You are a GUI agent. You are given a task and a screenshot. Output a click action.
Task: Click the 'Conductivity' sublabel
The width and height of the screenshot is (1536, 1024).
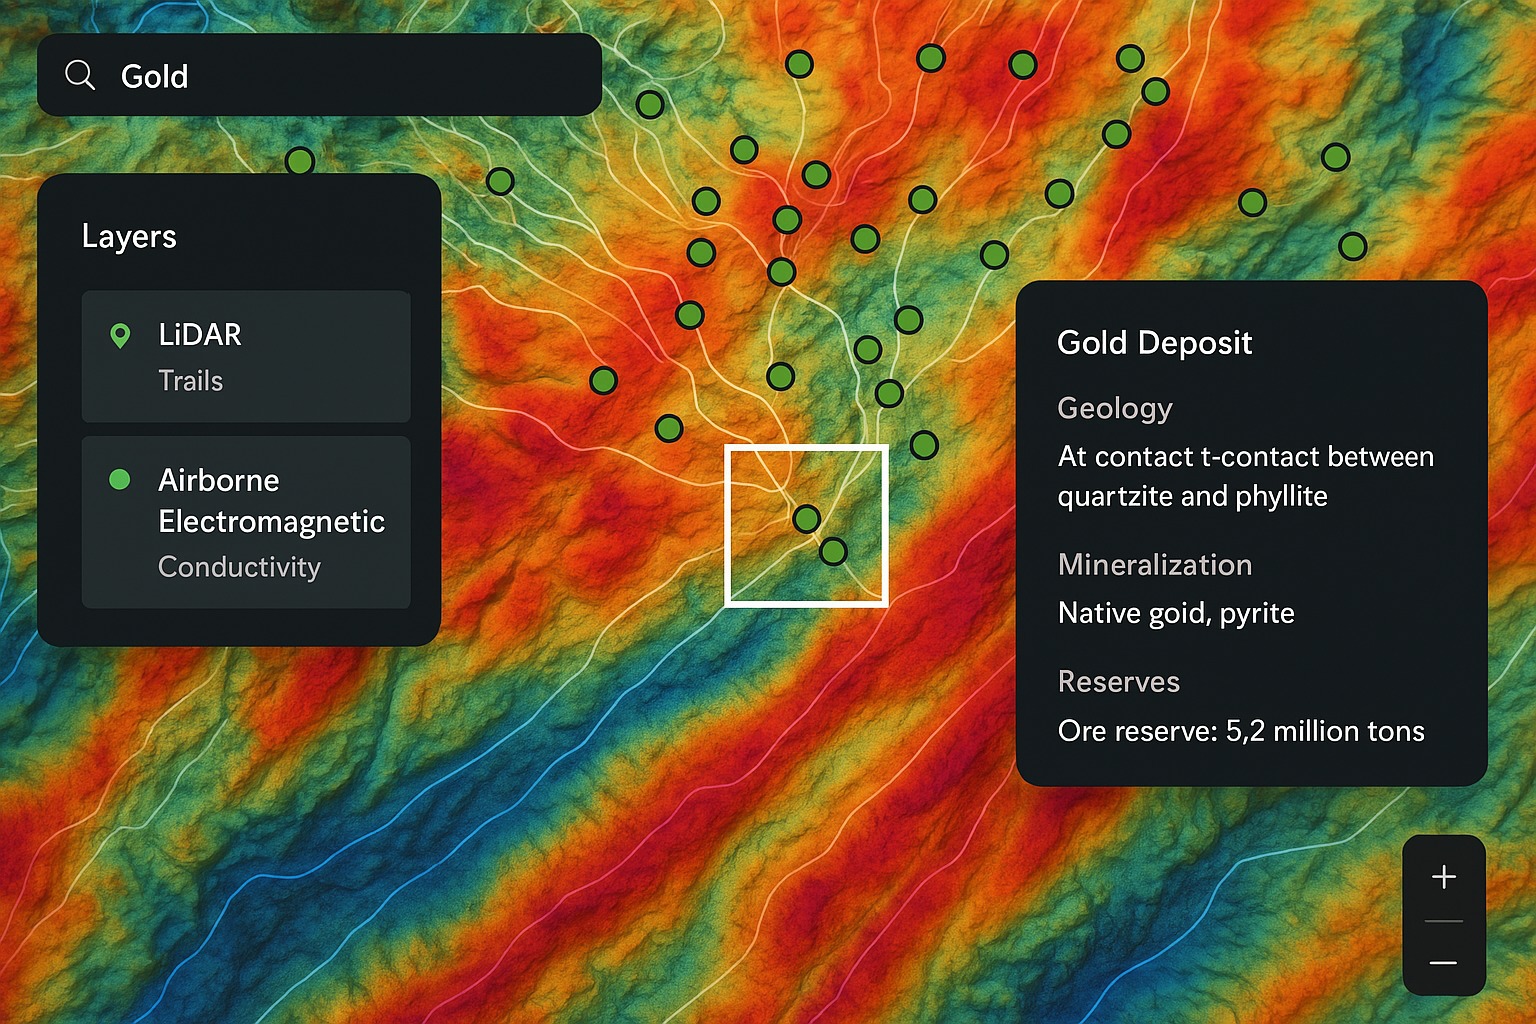239,567
